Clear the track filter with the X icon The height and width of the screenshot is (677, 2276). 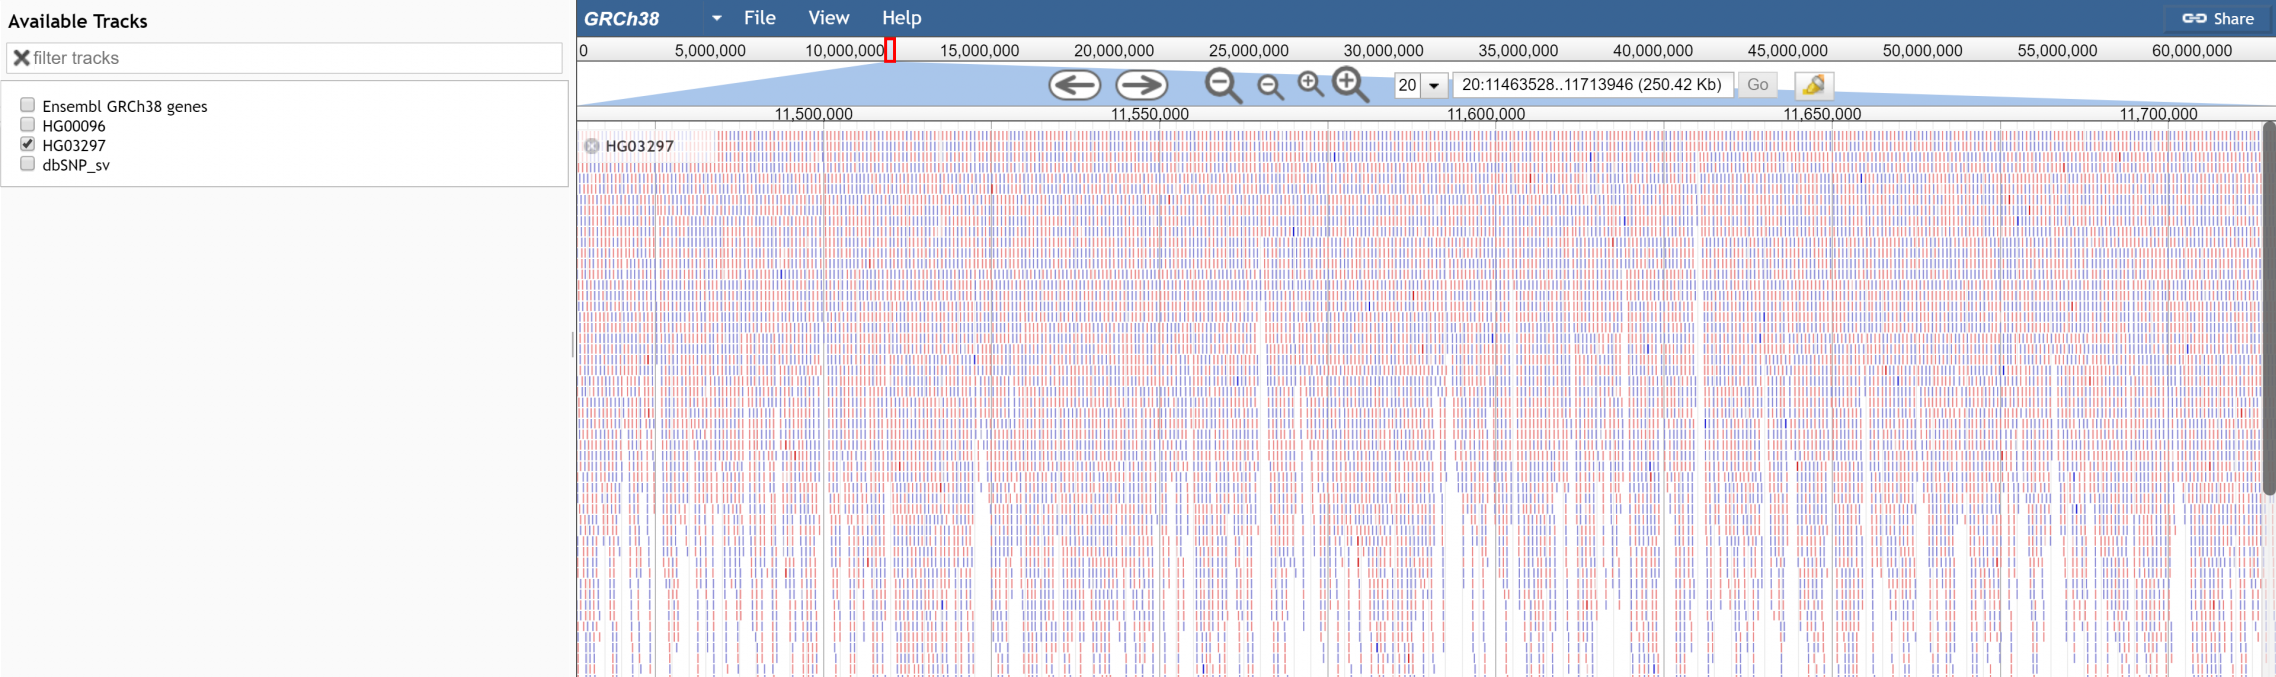point(21,58)
